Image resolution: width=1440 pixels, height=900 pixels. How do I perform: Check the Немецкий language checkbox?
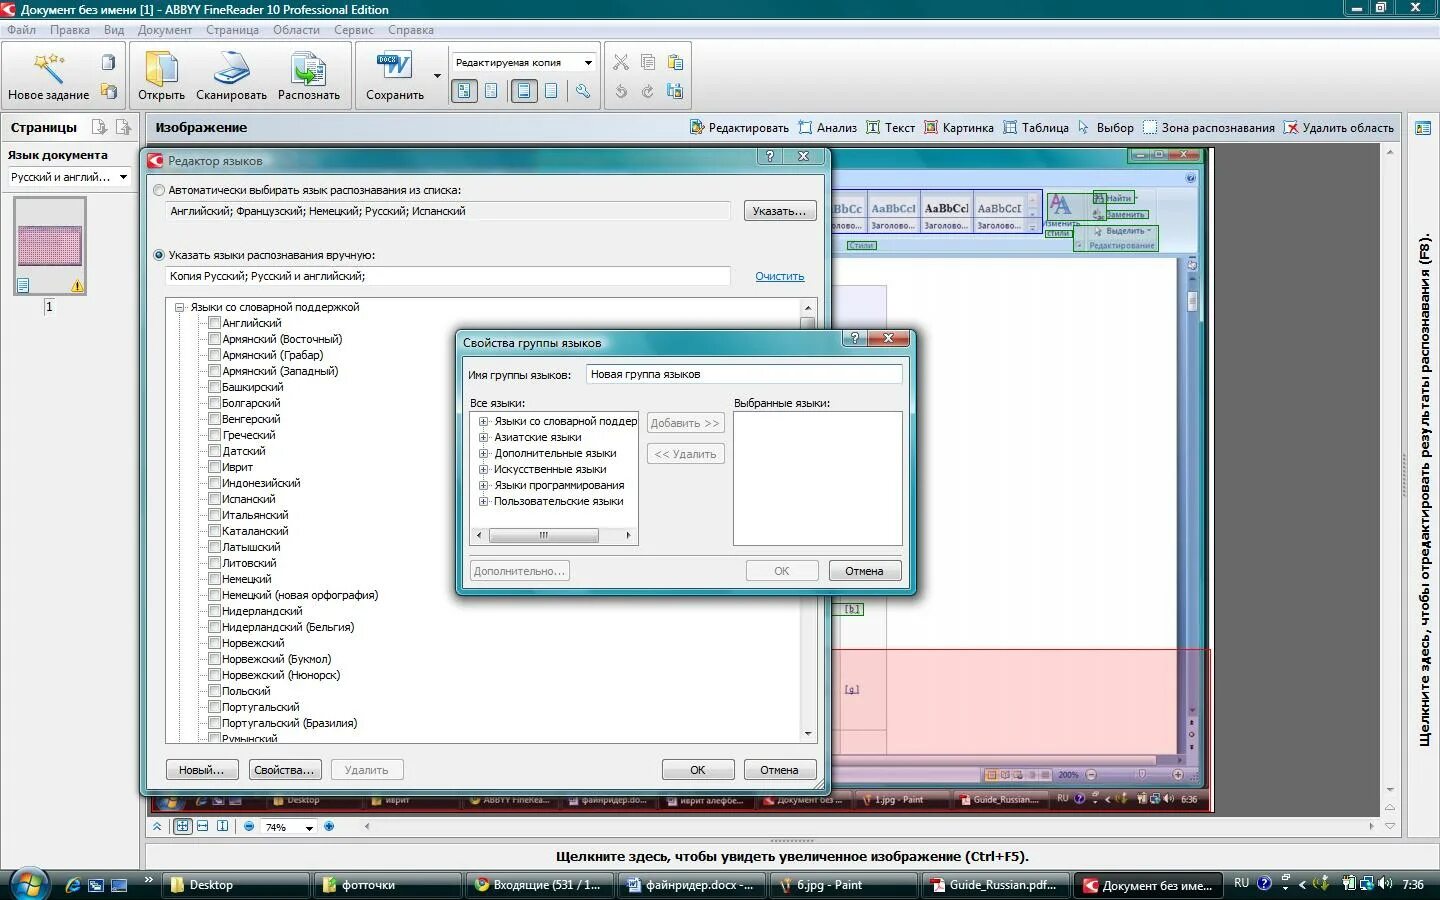[x=214, y=579]
